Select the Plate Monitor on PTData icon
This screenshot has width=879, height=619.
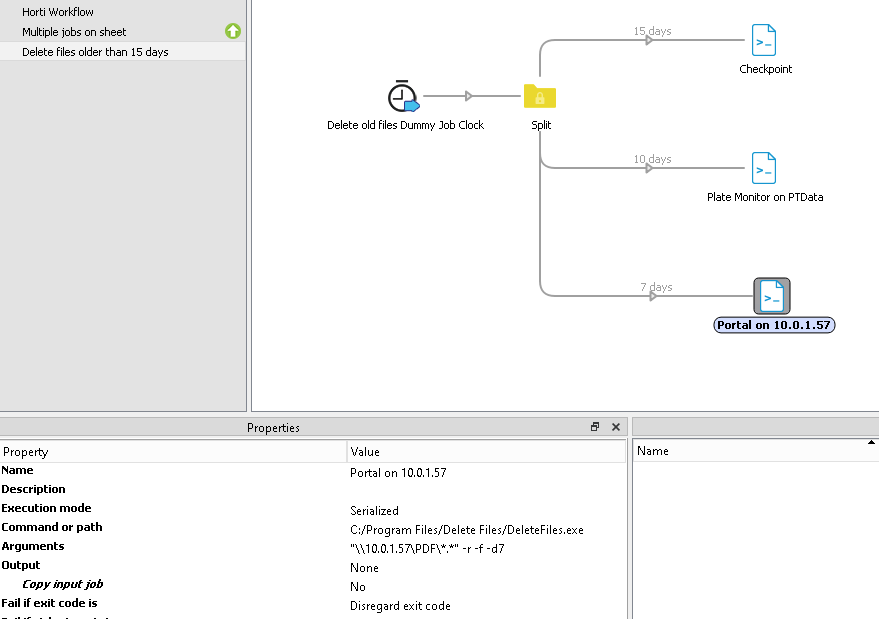point(764,169)
